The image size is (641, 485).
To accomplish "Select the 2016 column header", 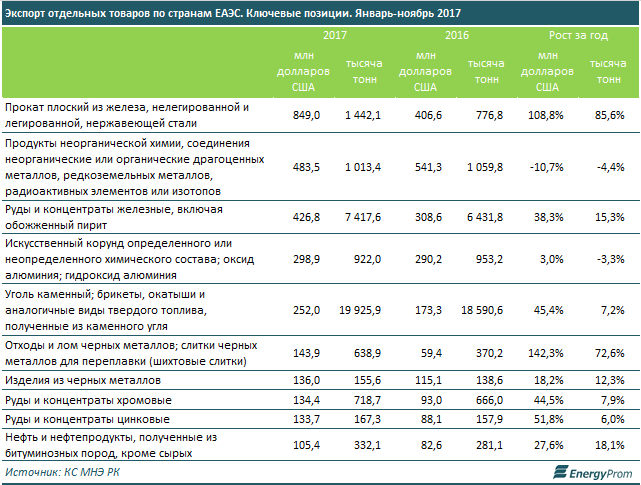I will 456,35.
